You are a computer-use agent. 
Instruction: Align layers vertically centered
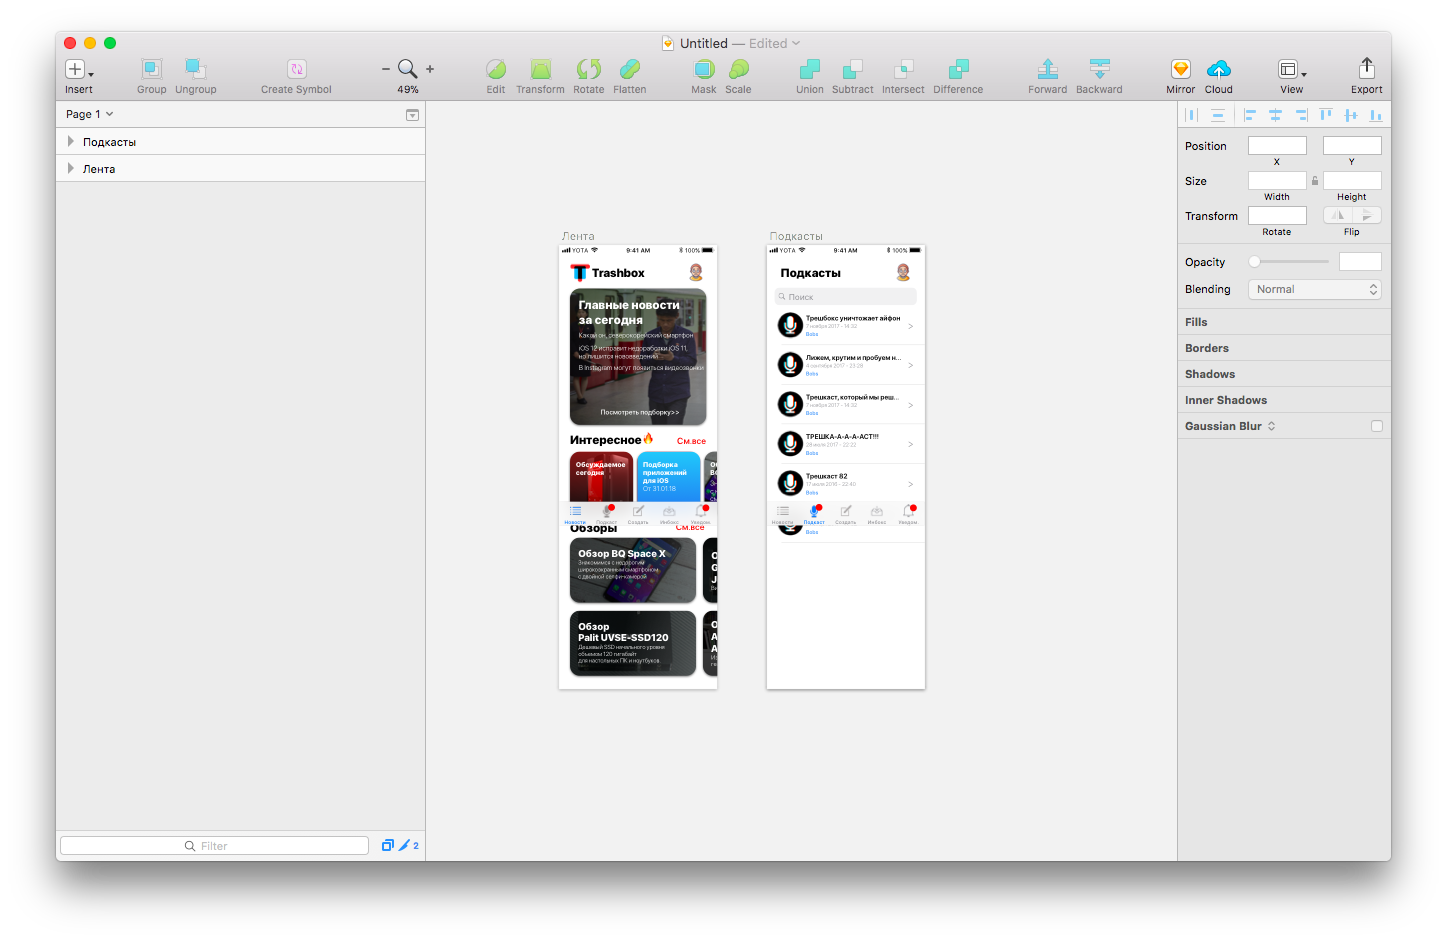pos(1351,115)
